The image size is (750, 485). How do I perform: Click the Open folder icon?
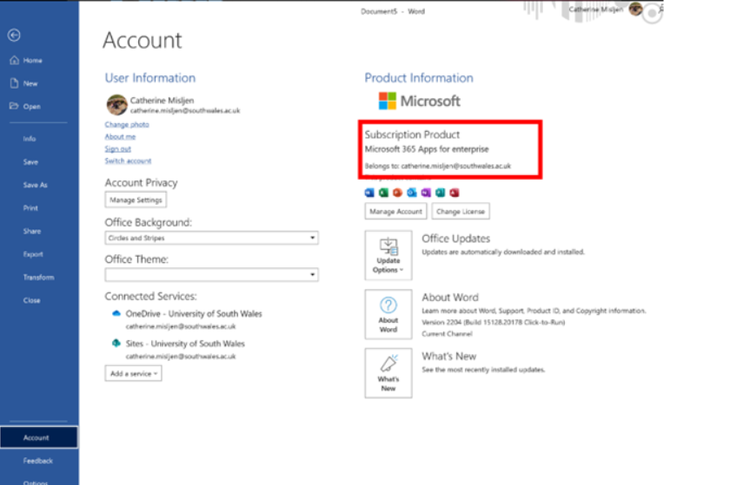click(x=13, y=106)
